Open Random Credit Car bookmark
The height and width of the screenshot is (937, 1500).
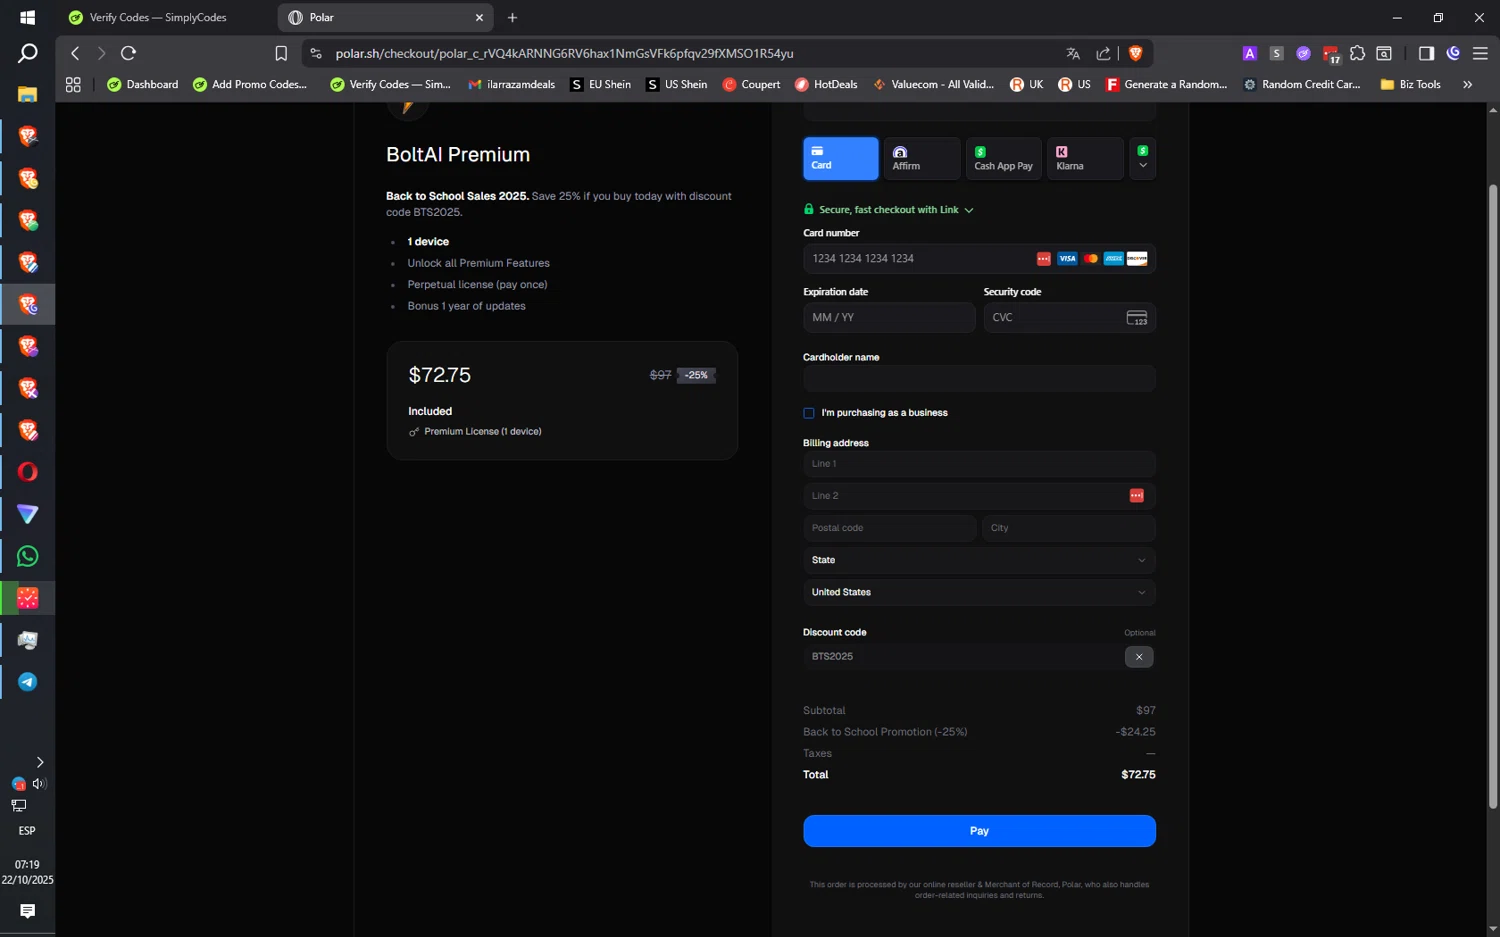(x=1302, y=85)
